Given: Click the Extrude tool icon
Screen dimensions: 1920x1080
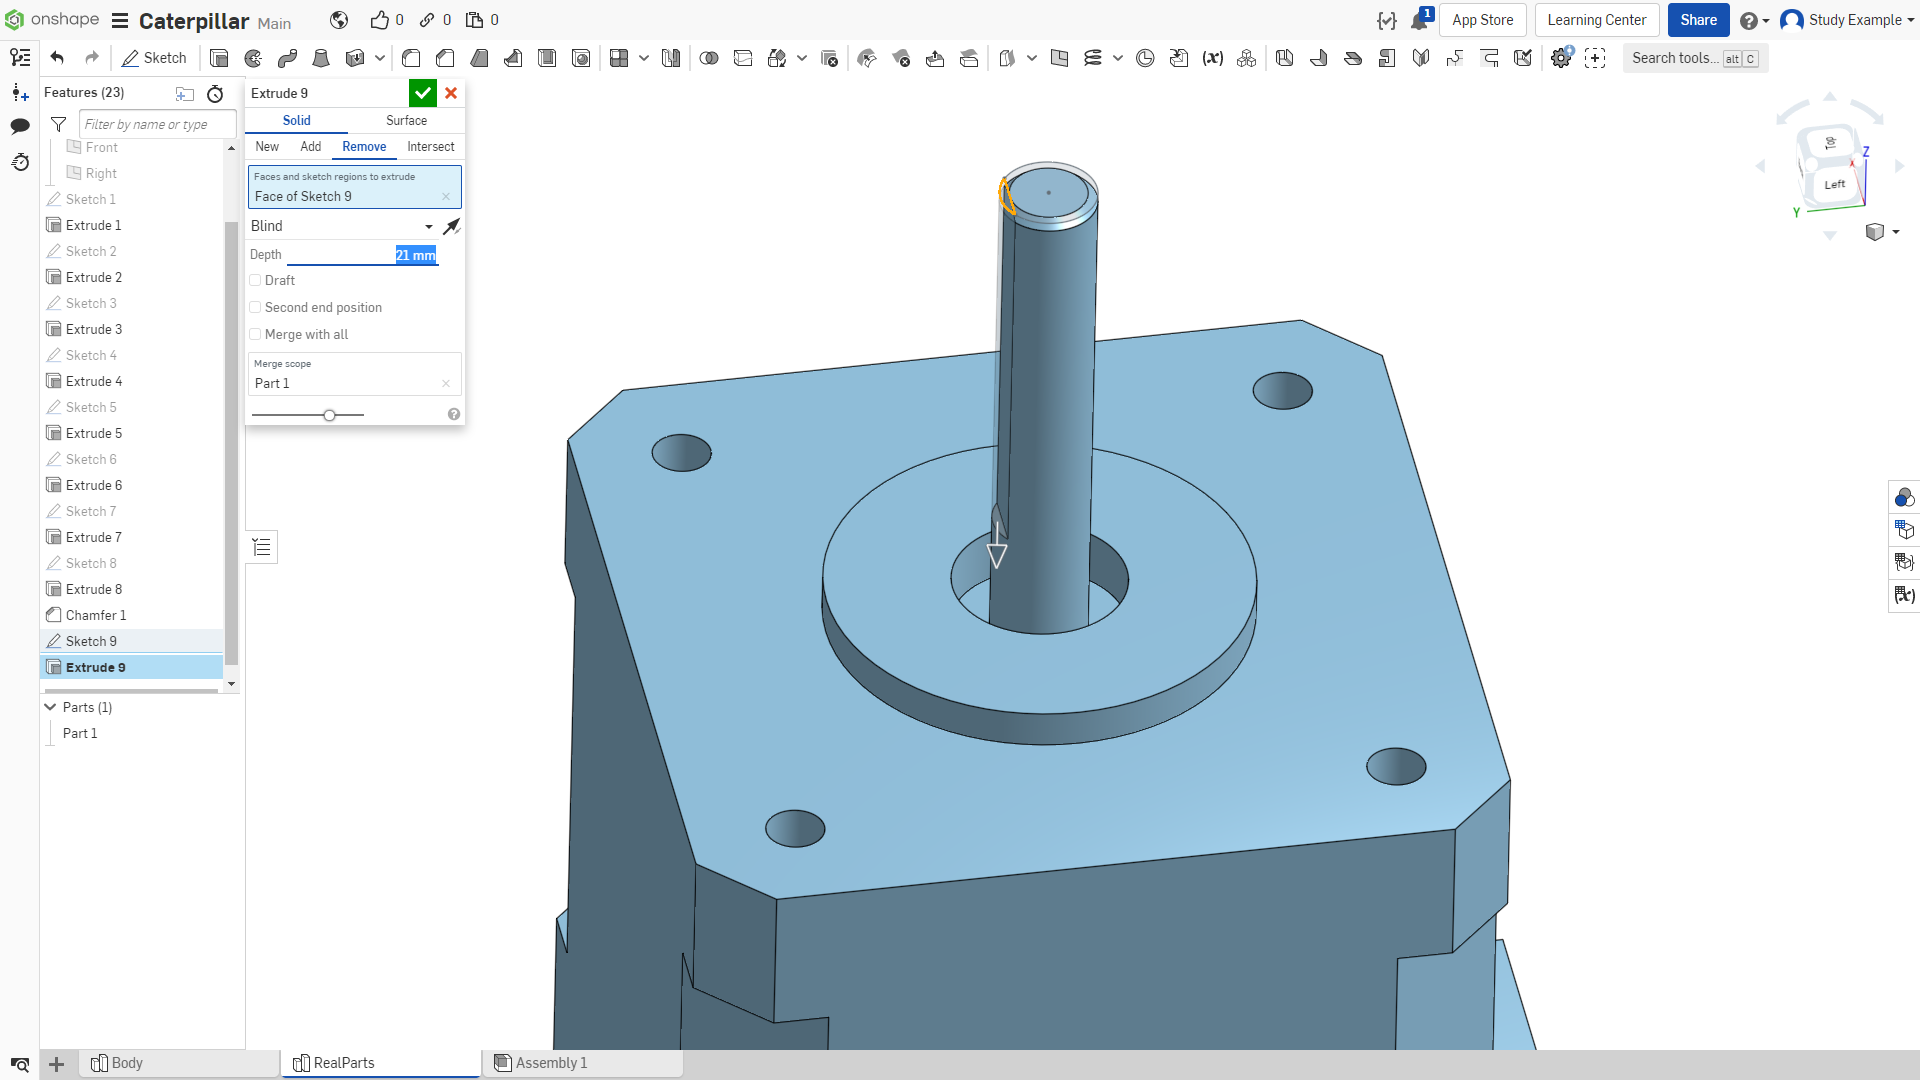Looking at the screenshot, I should (219, 58).
